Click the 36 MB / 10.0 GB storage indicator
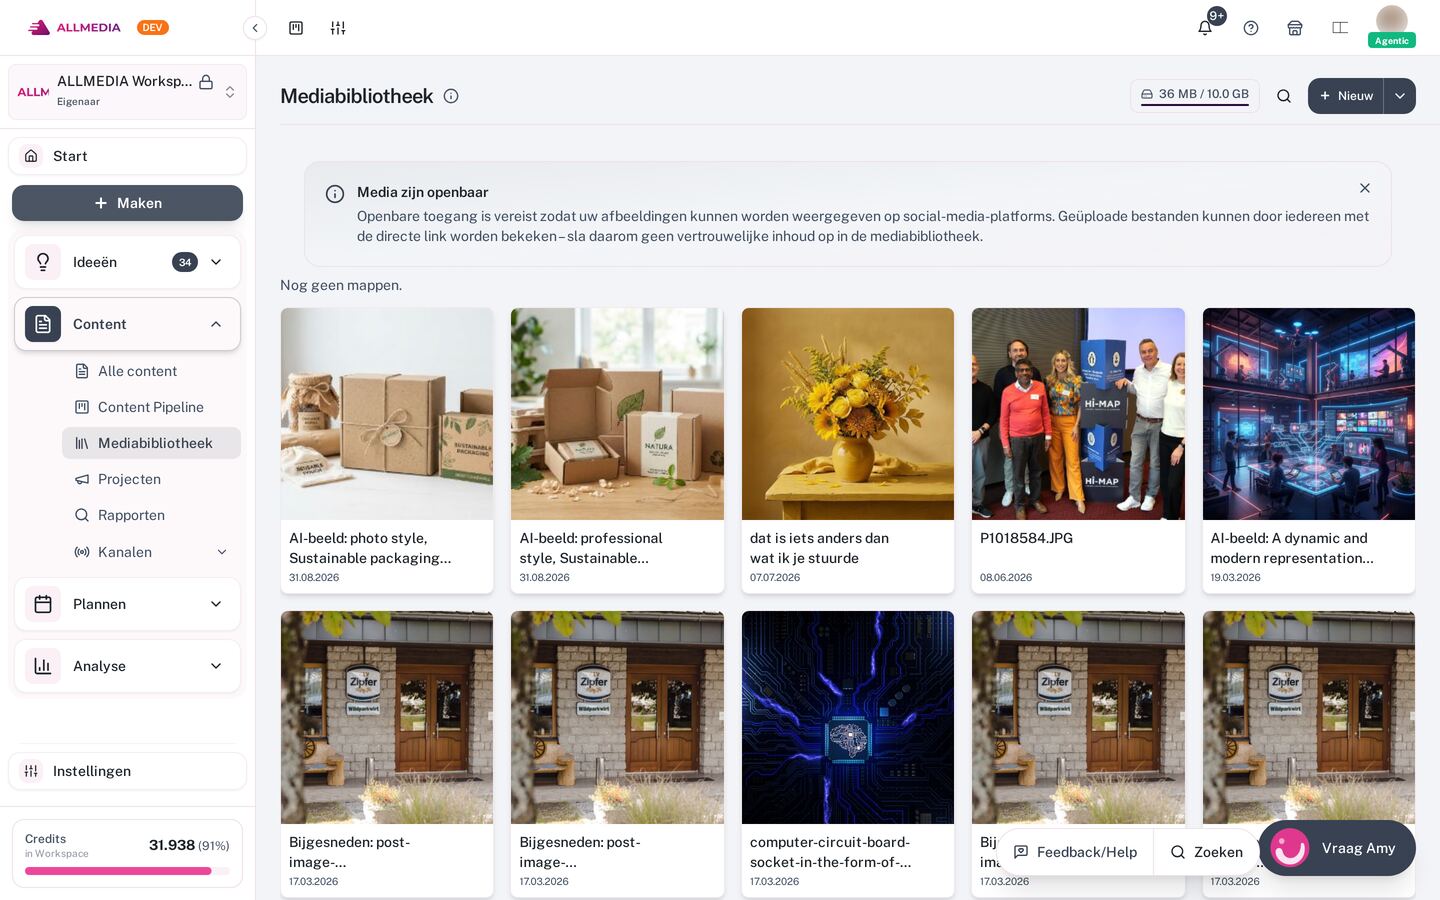This screenshot has height=900, width=1440. coord(1195,95)
